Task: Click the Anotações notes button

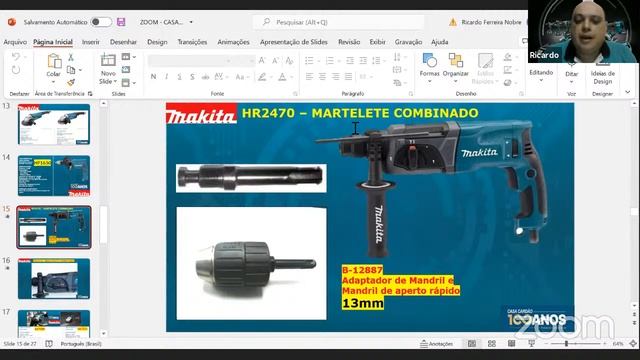Action: [436, 344]
